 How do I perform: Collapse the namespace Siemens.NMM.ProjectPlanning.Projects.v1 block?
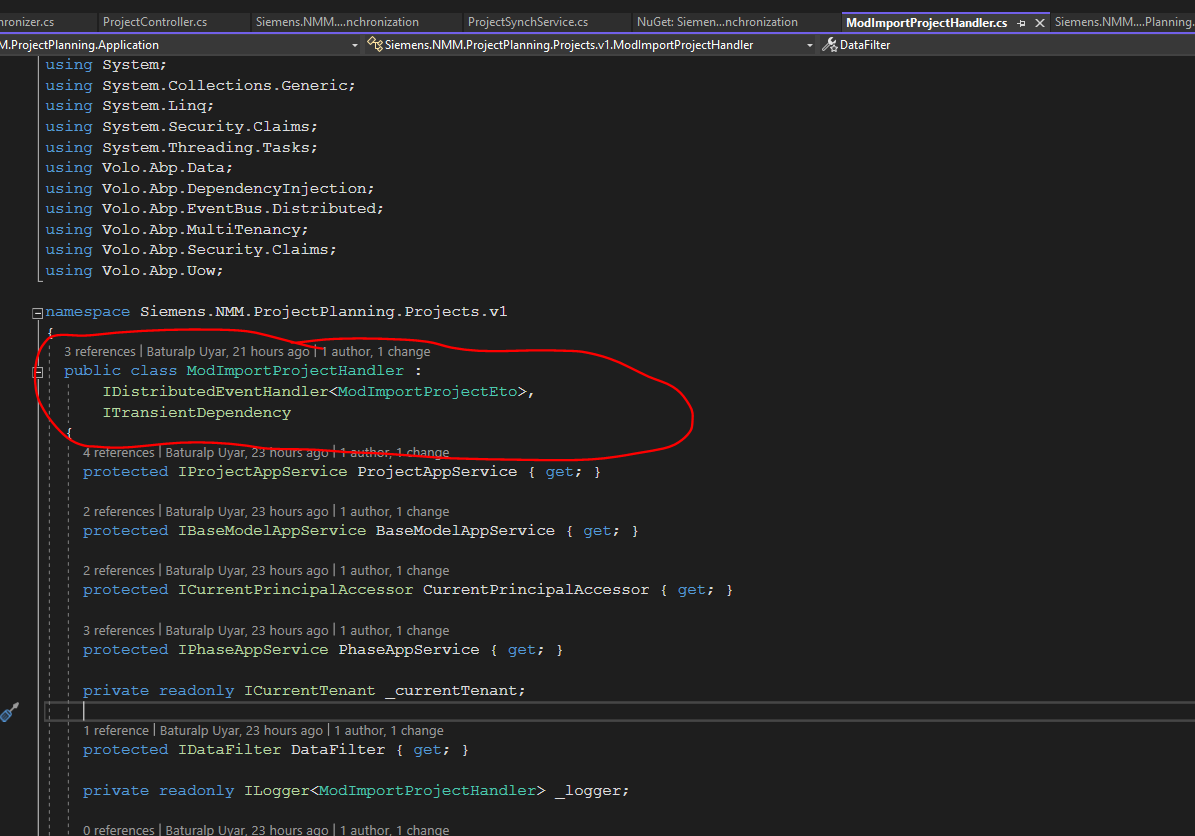coord(38,312)
